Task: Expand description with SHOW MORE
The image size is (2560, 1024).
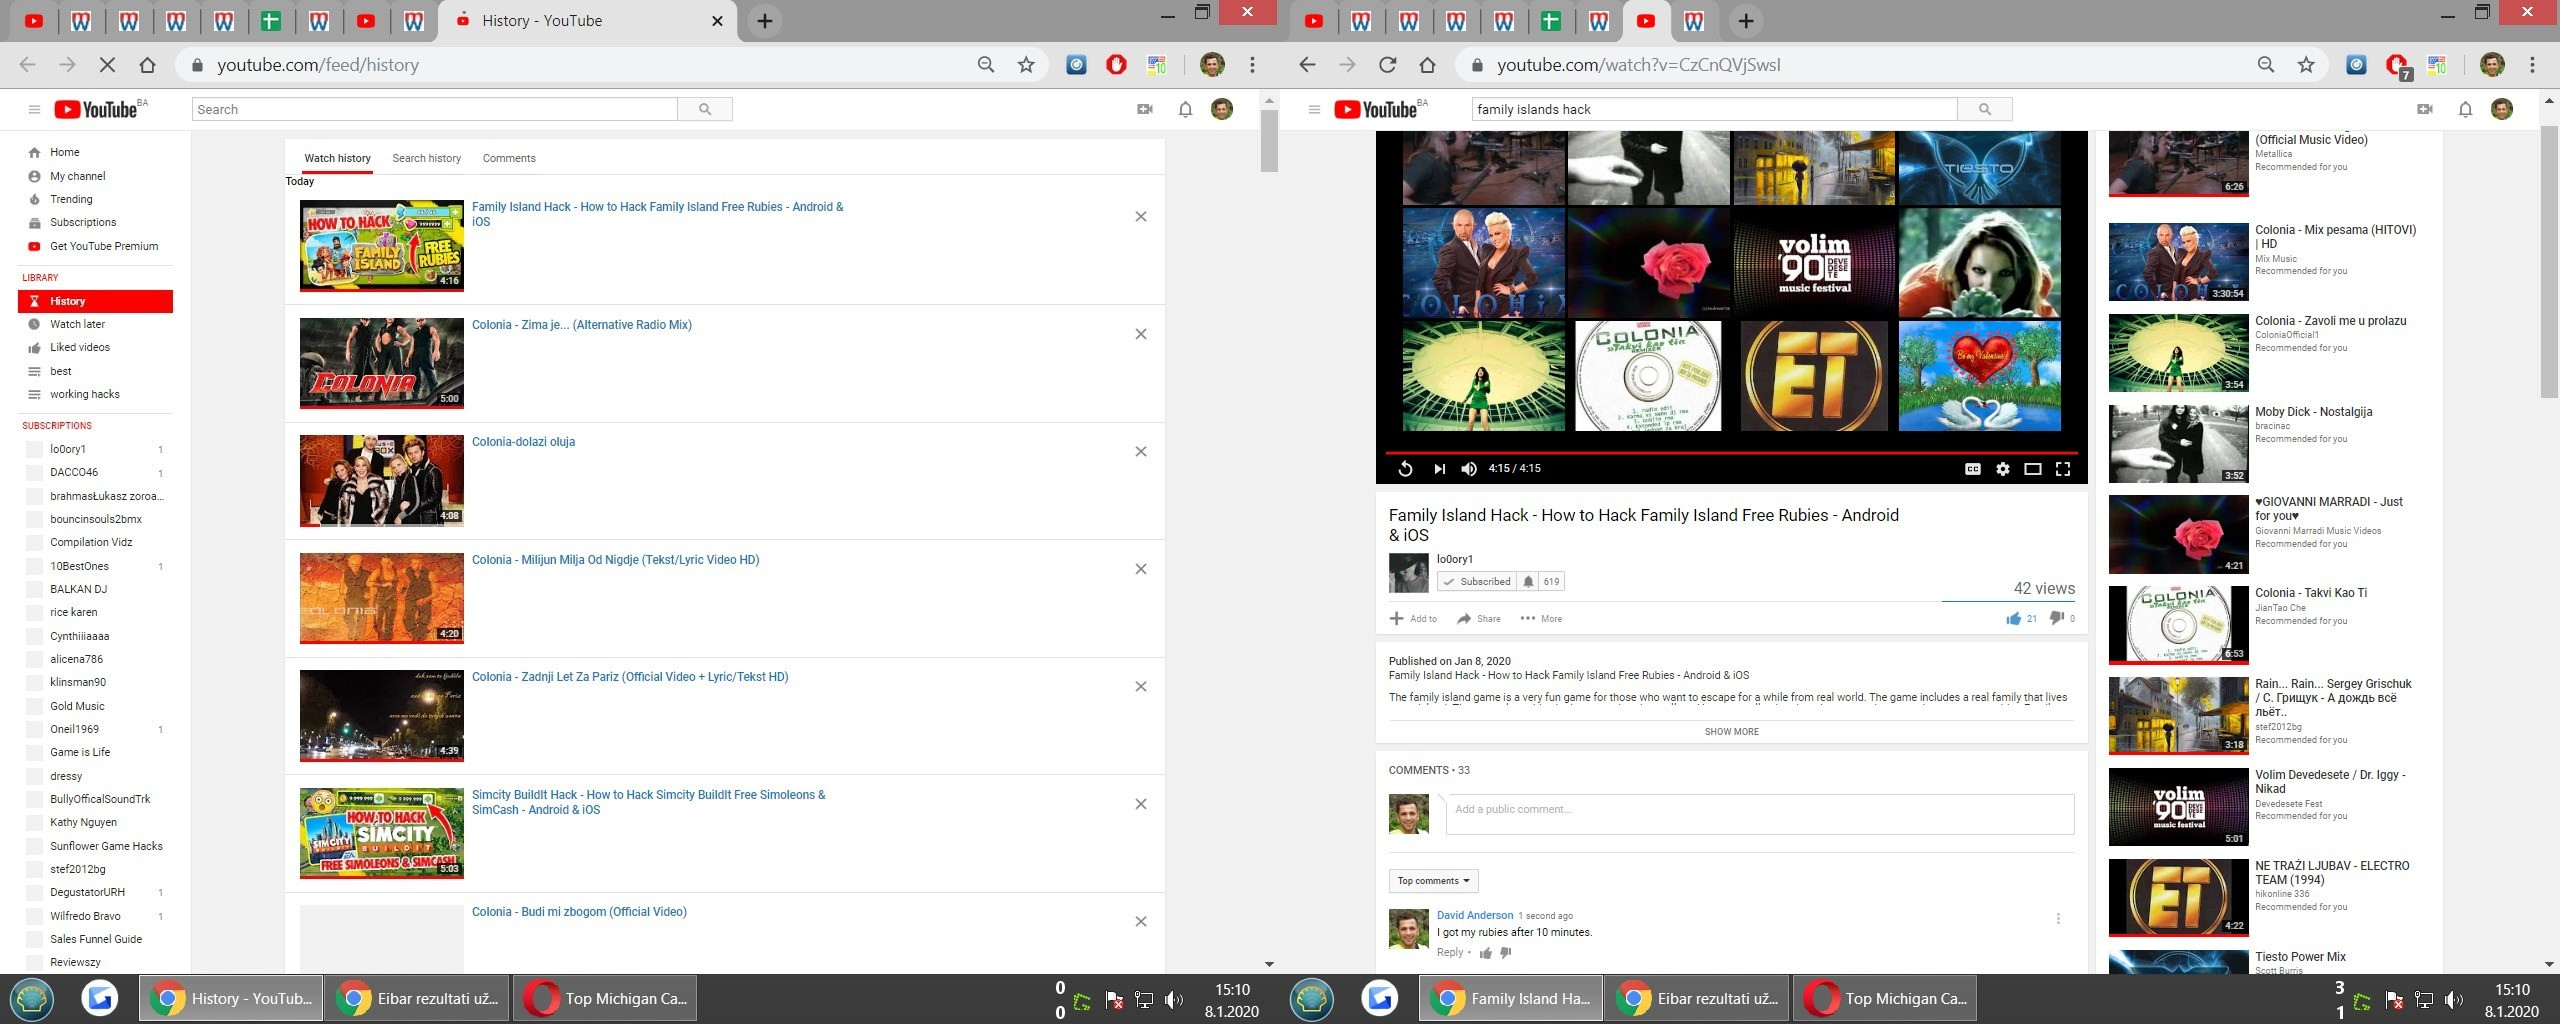Action: click(1731, 732)
